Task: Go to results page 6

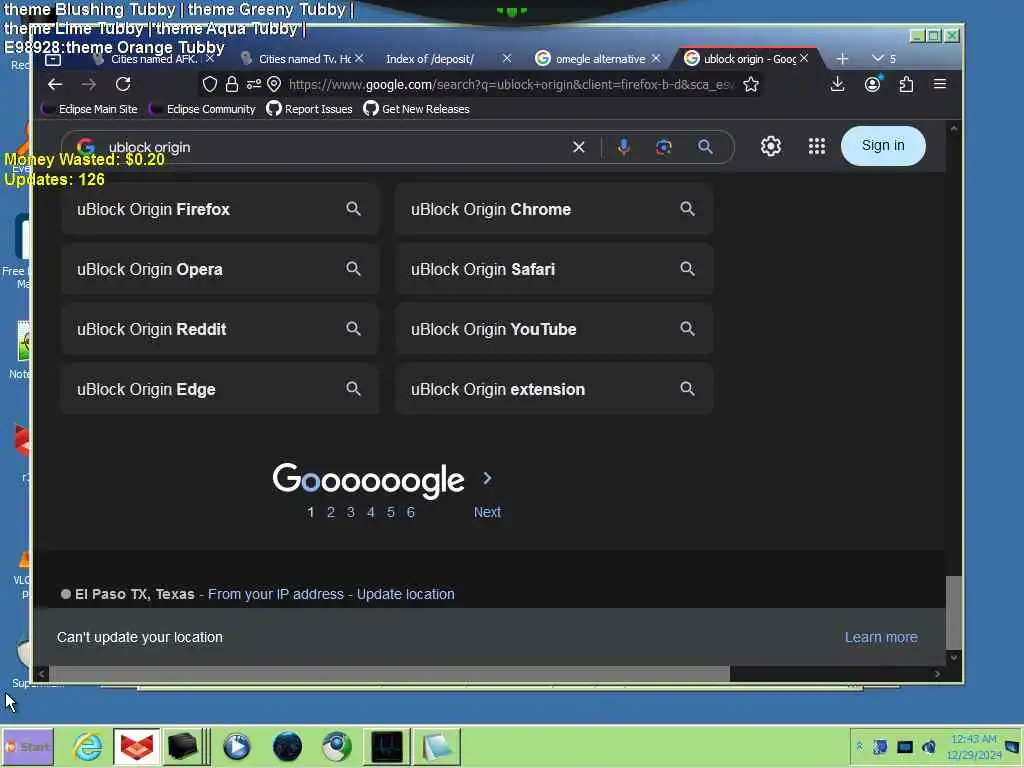Action: [x=411, y=513]
